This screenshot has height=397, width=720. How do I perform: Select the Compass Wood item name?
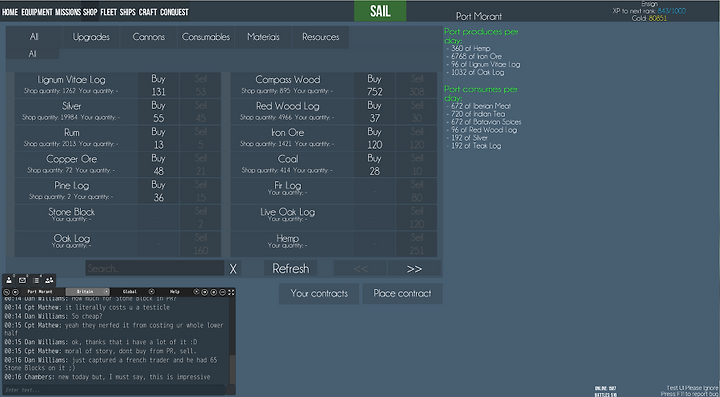[x=288, y=80]
